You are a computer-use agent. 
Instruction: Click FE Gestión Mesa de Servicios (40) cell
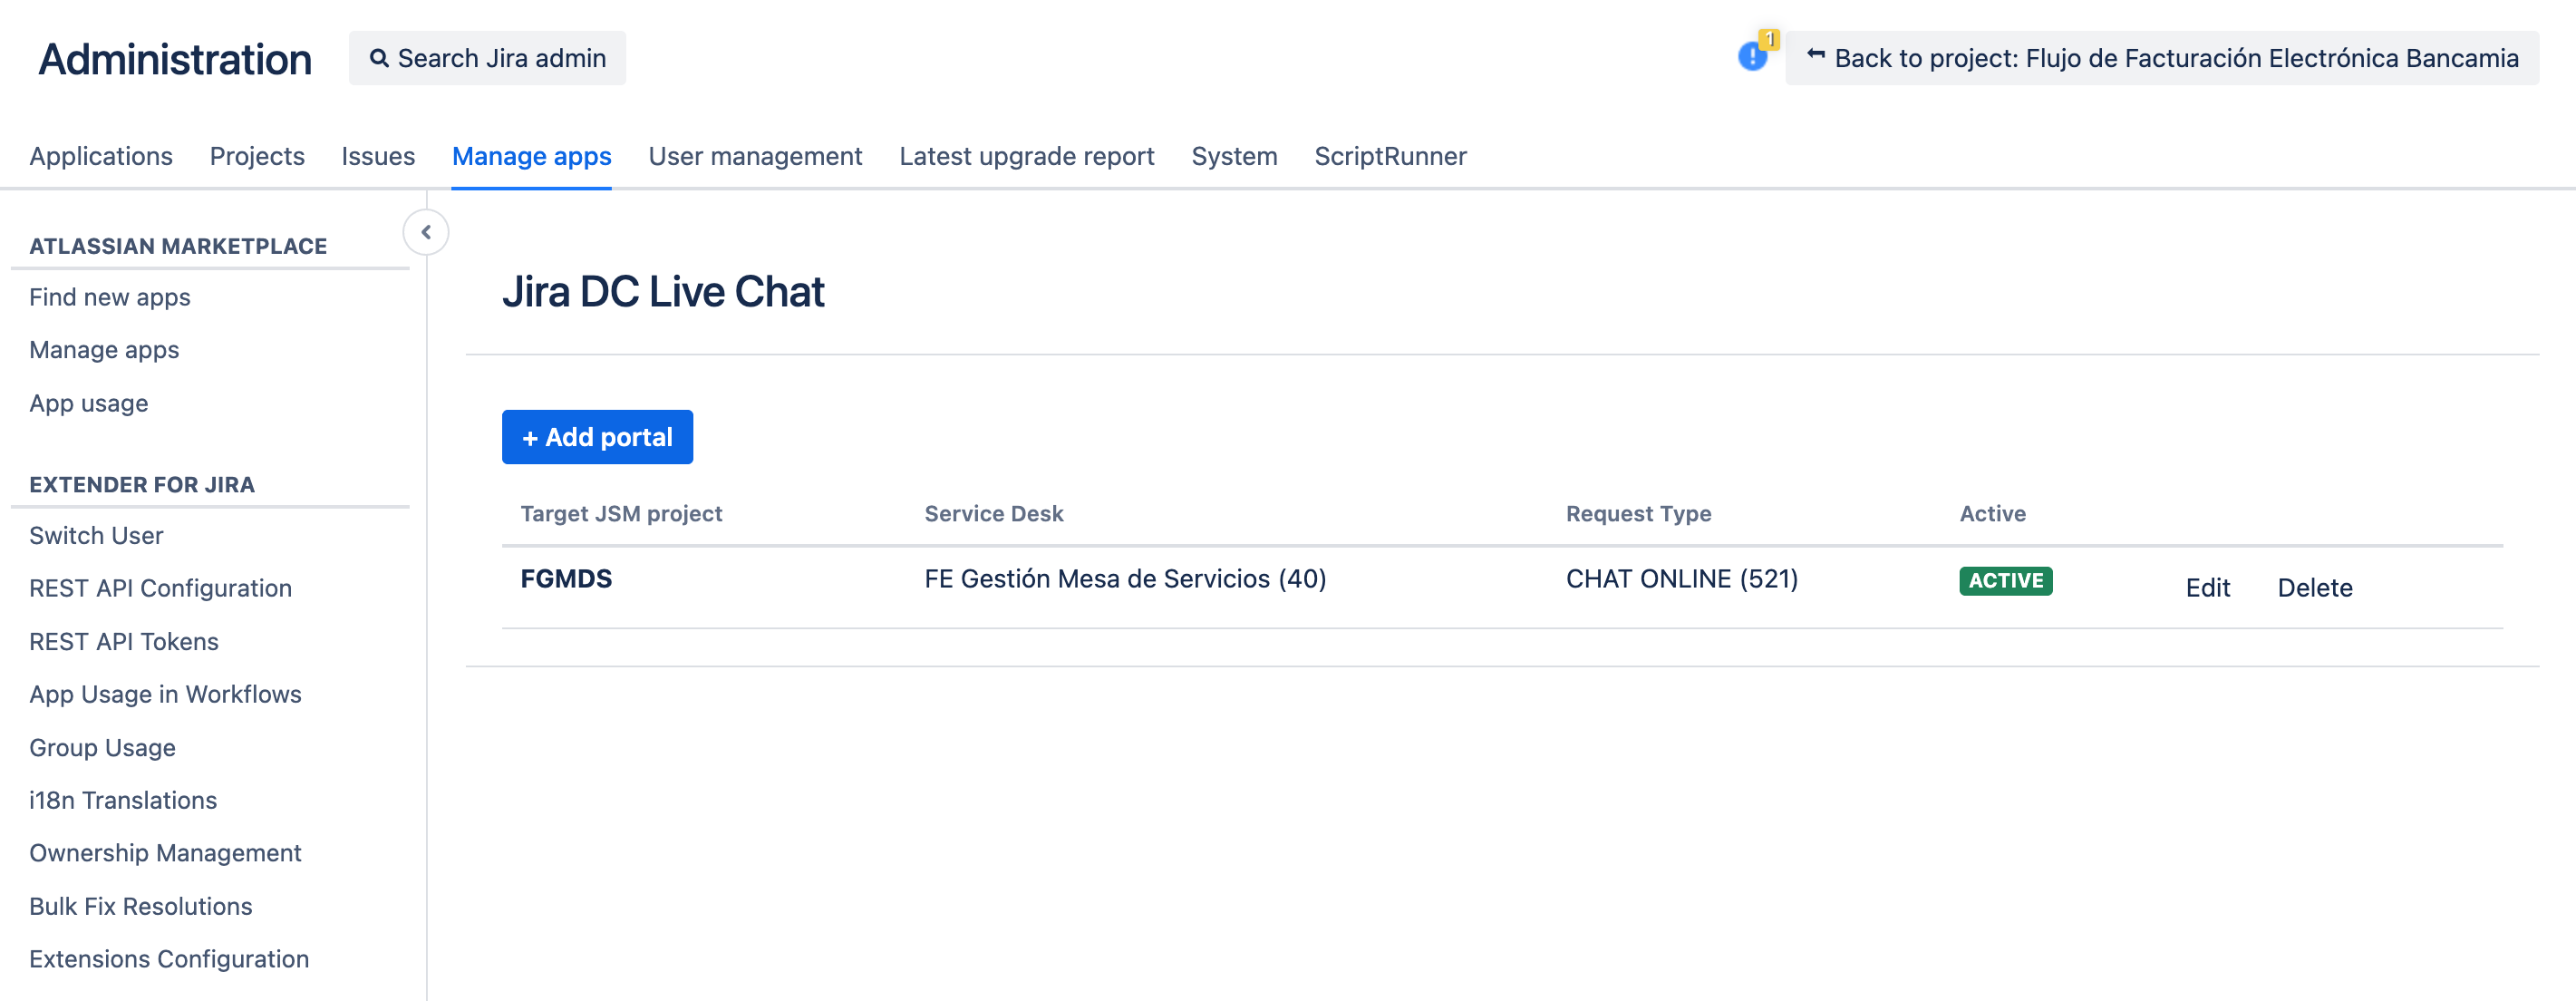tap(1125, 579)
